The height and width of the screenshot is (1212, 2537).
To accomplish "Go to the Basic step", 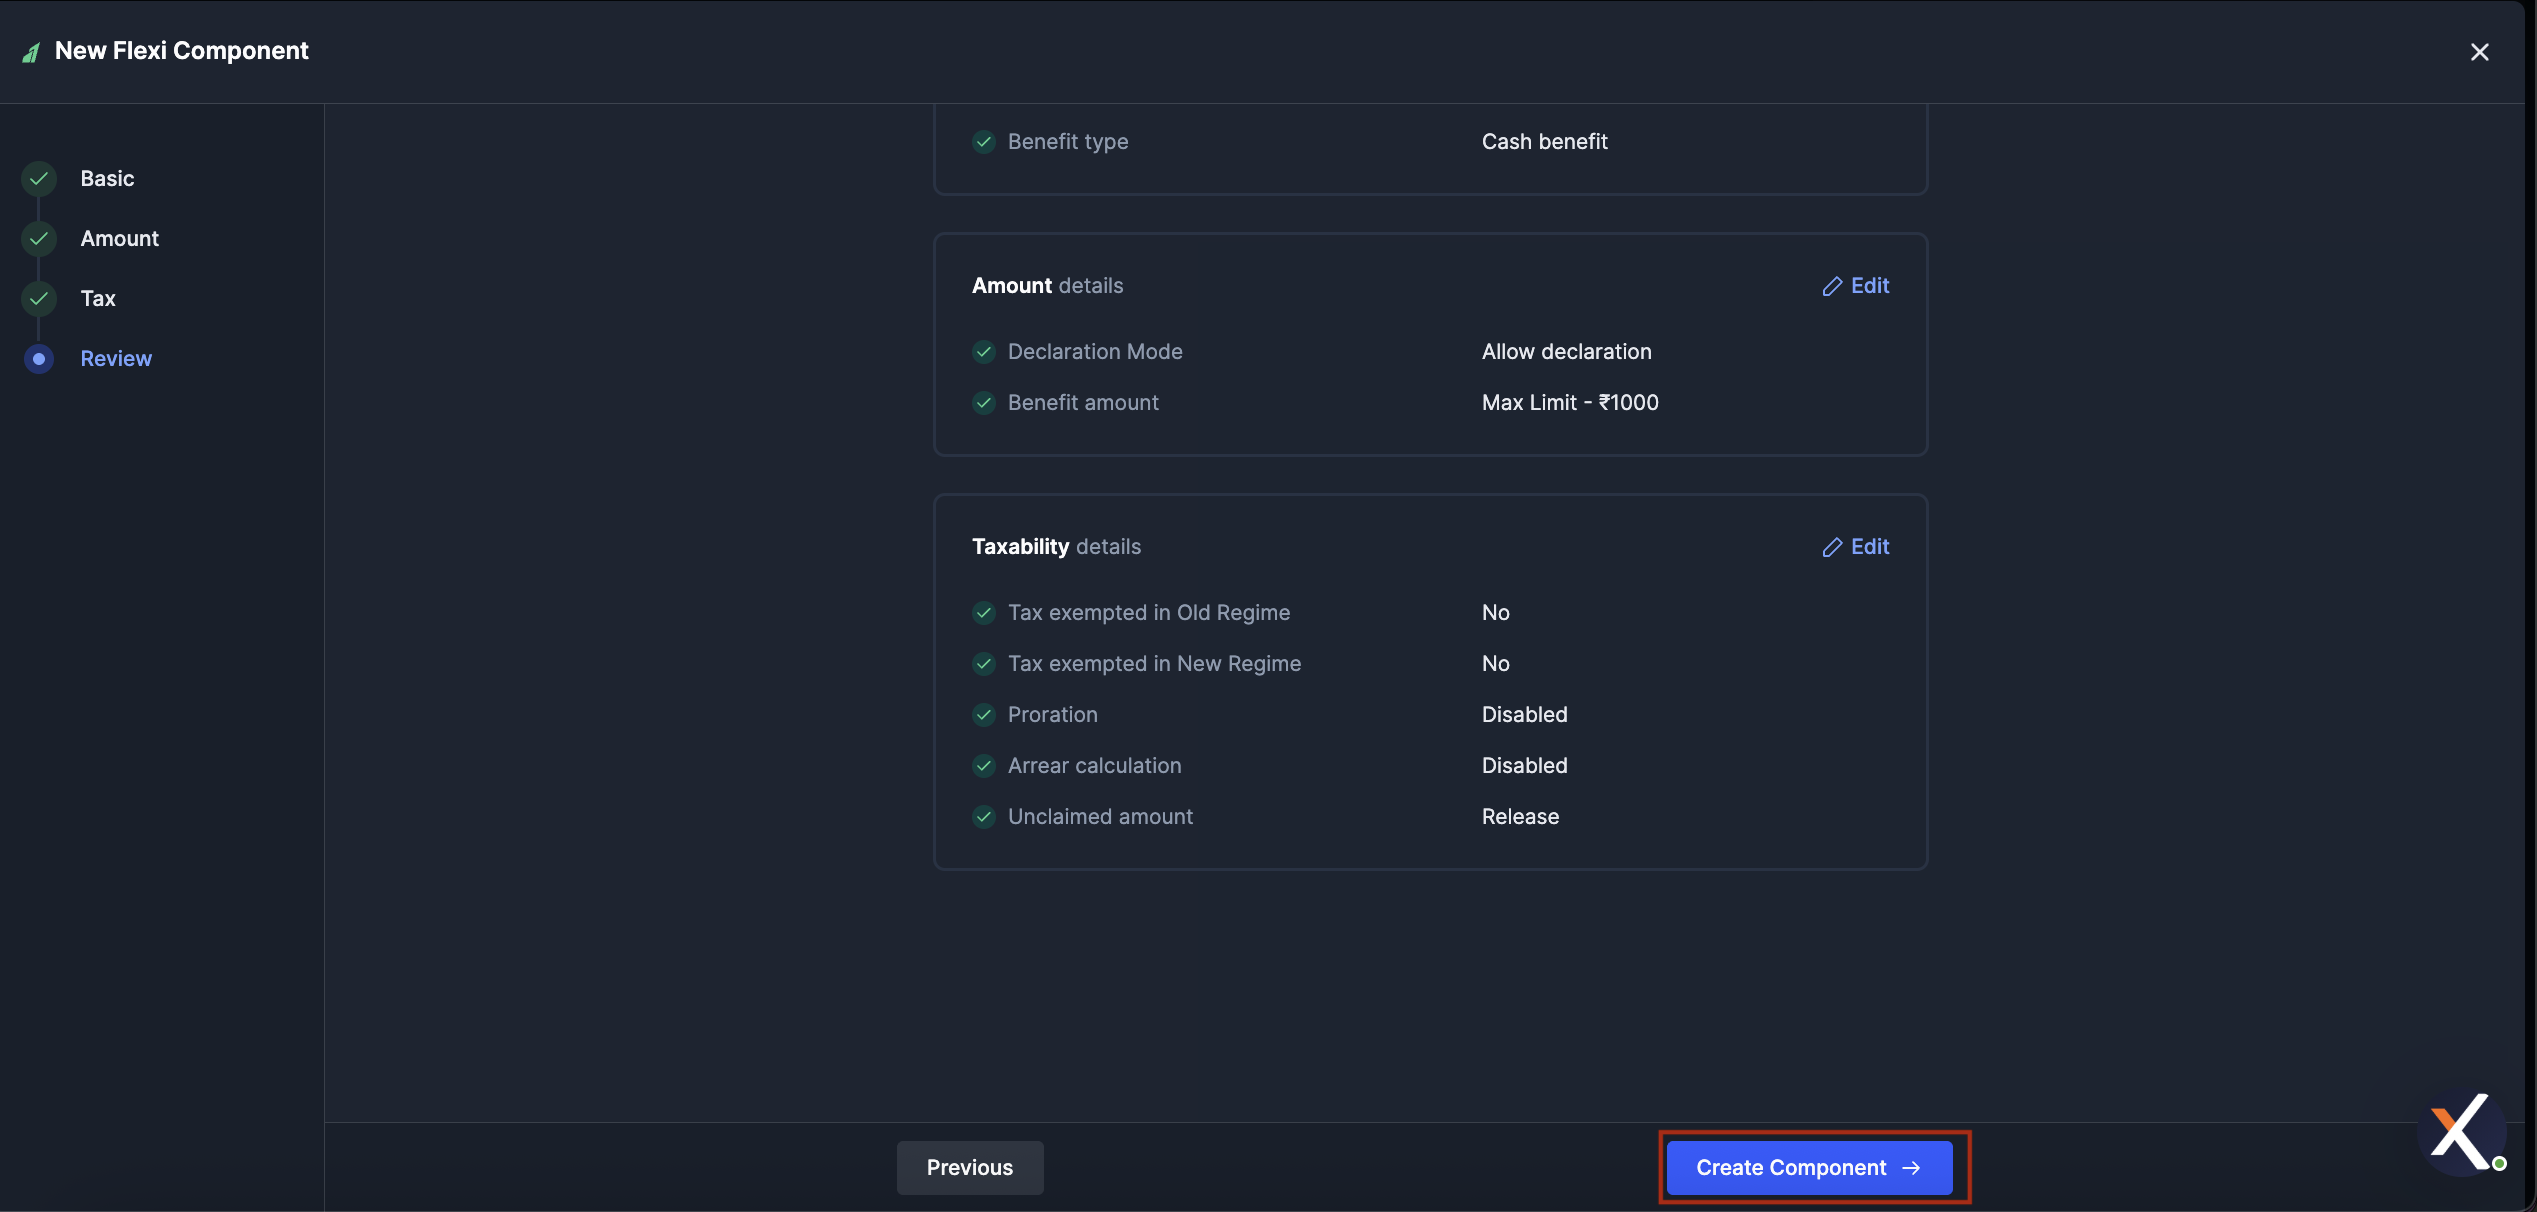I will (107, 179).
